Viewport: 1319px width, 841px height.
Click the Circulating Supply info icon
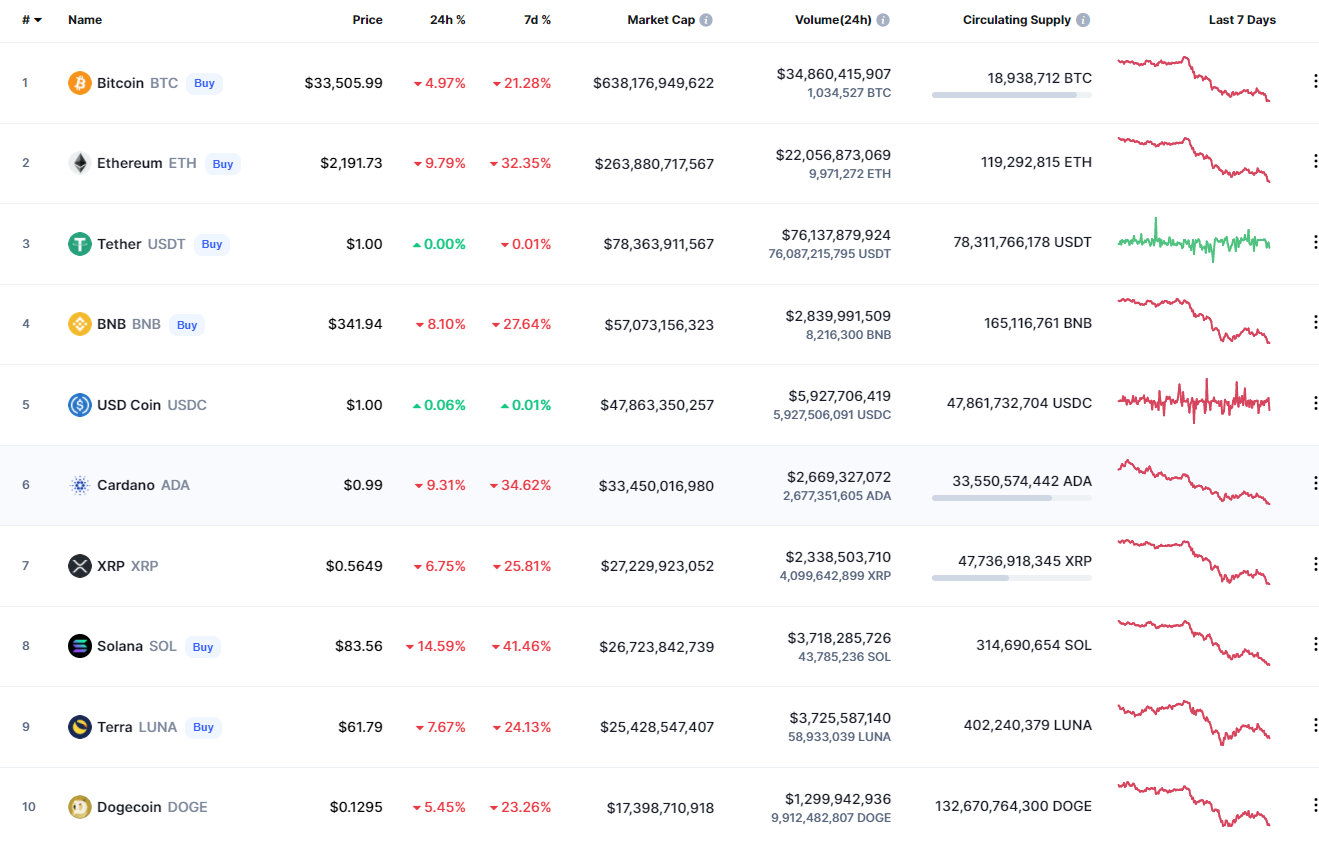click(x=1083, y=20)
